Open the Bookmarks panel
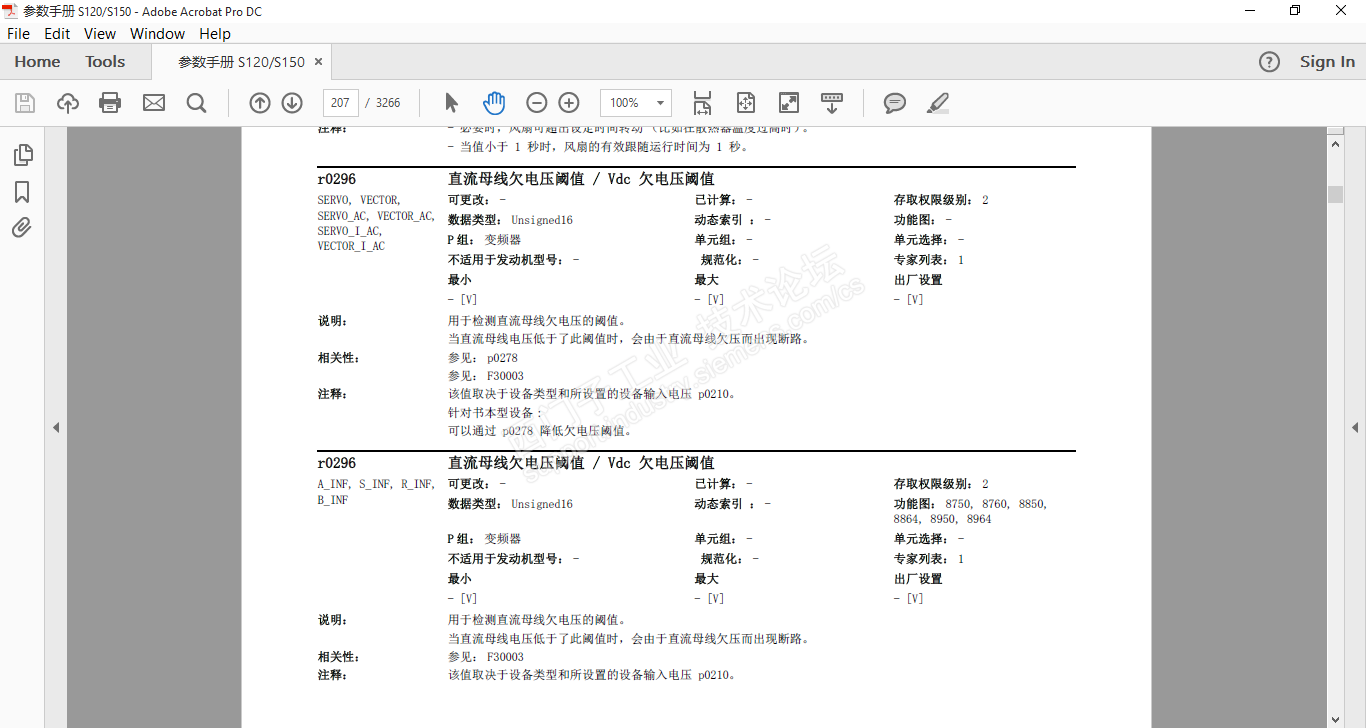This screenshot has height=728, width=1366. 22,192
